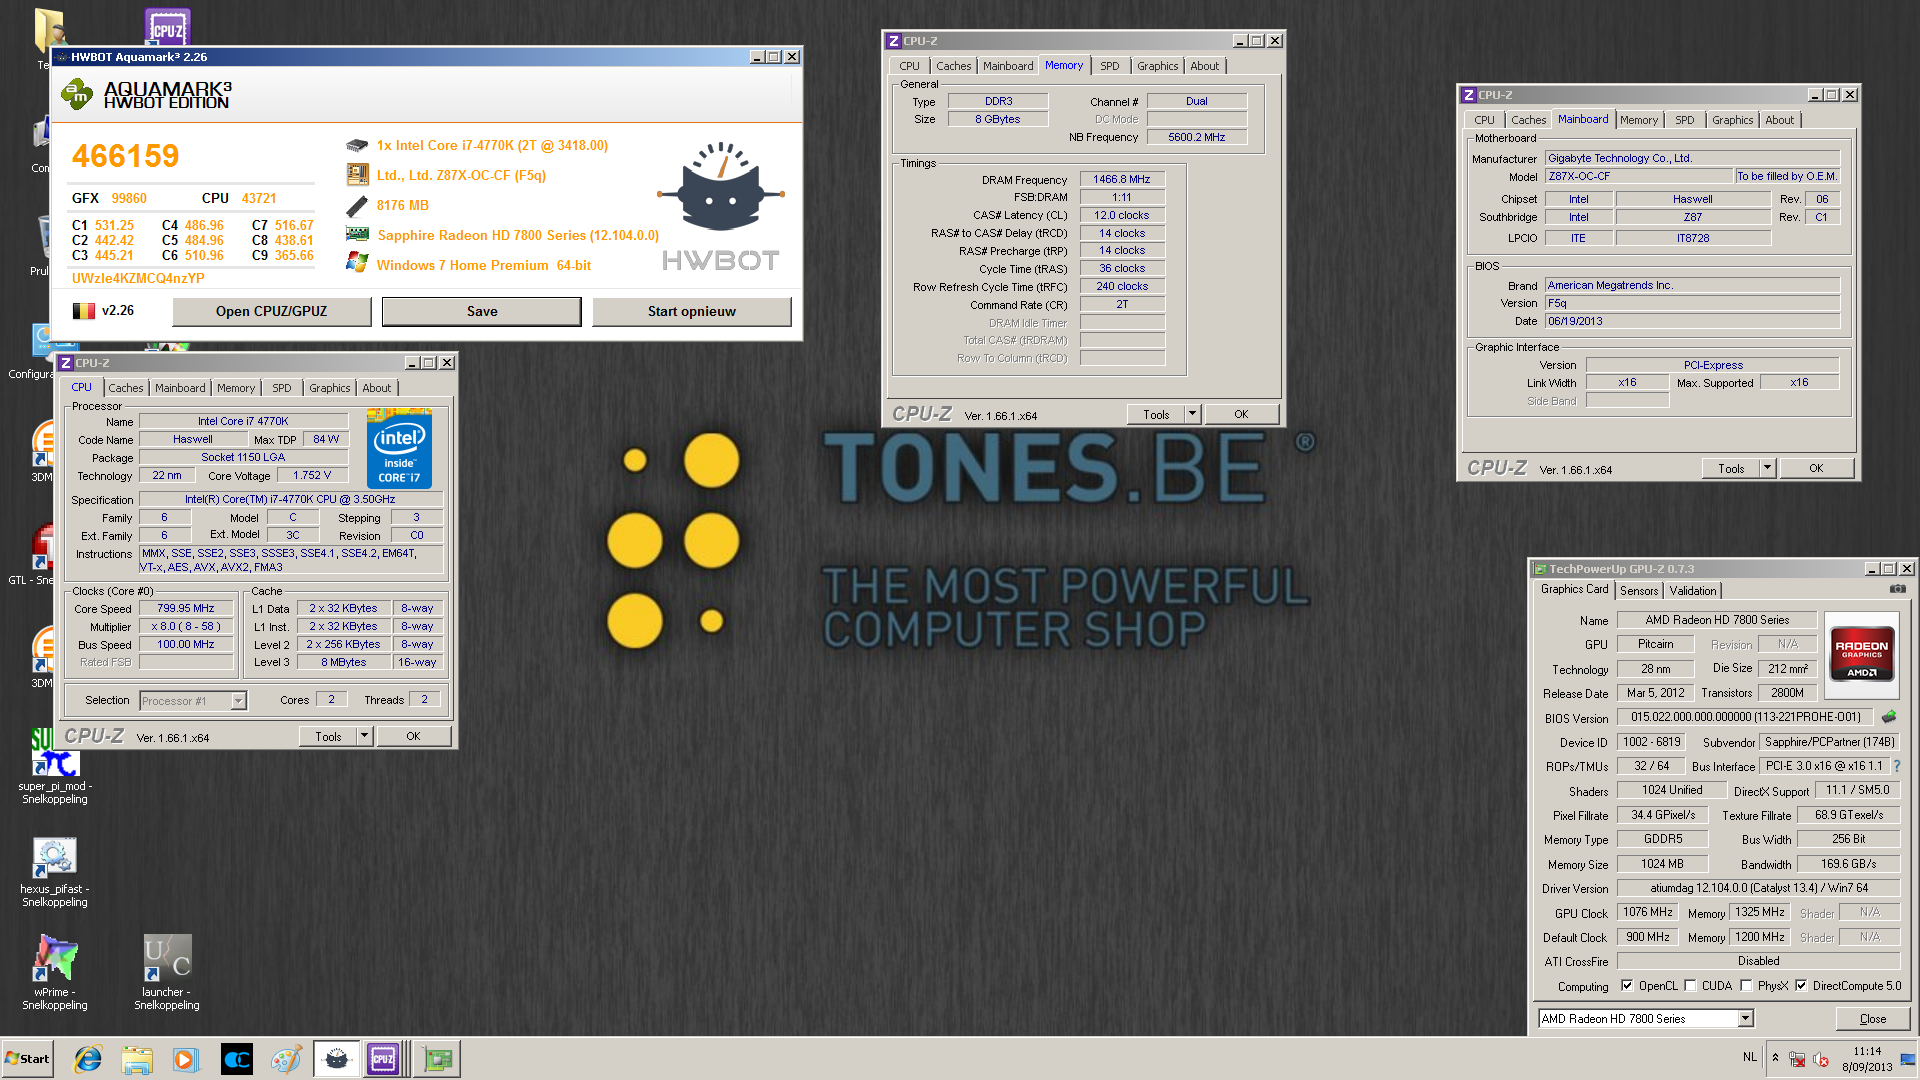Click the Aquamark memory stick icon

point(357,206)
